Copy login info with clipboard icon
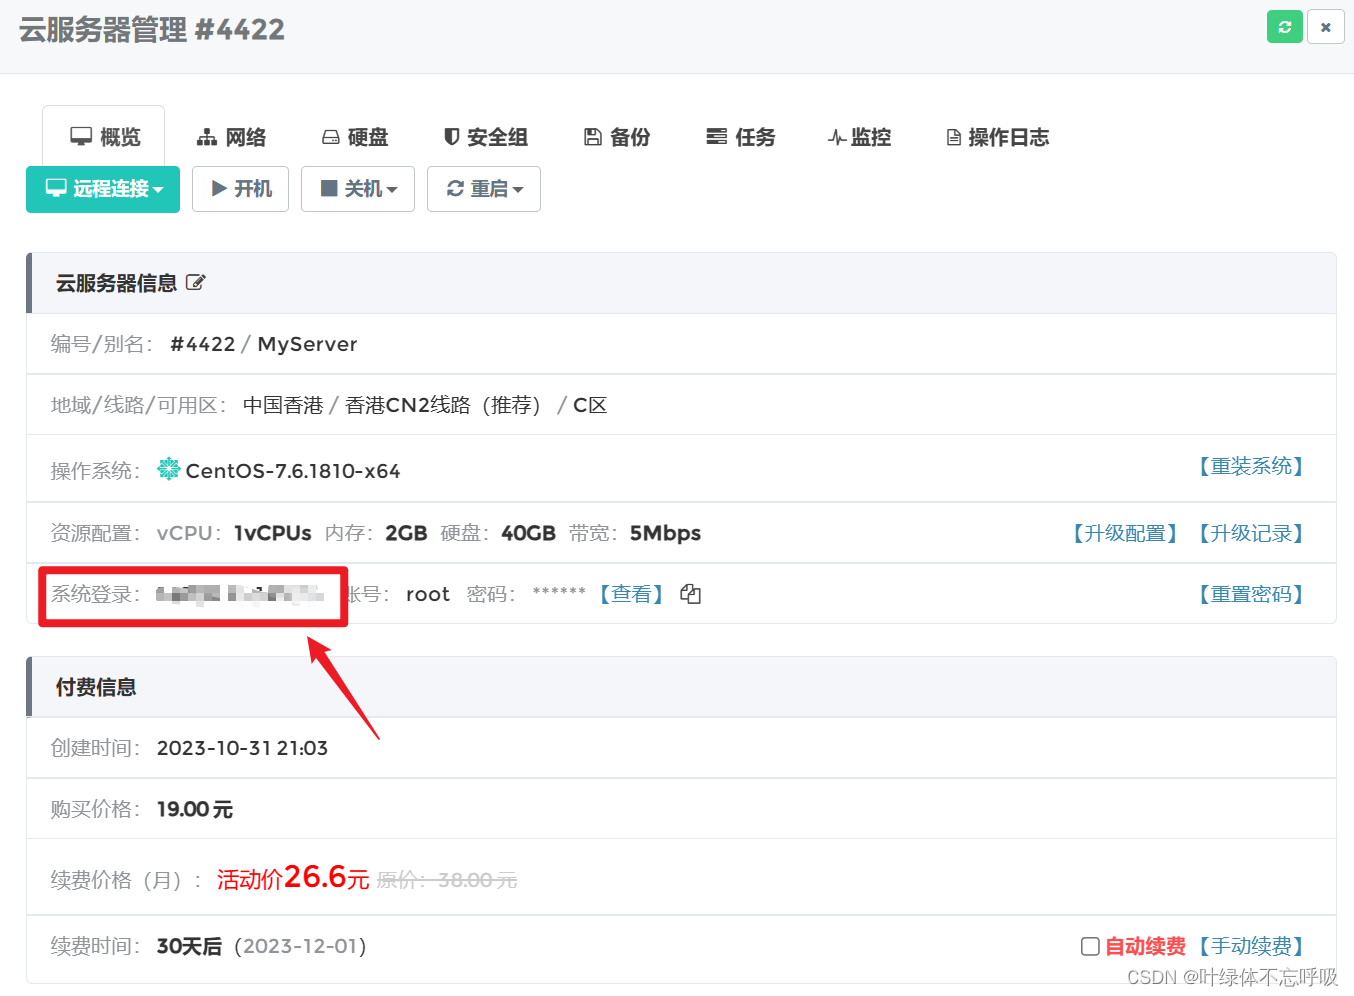The height and width of the screenshot is (996, 1354). (690, 594)
